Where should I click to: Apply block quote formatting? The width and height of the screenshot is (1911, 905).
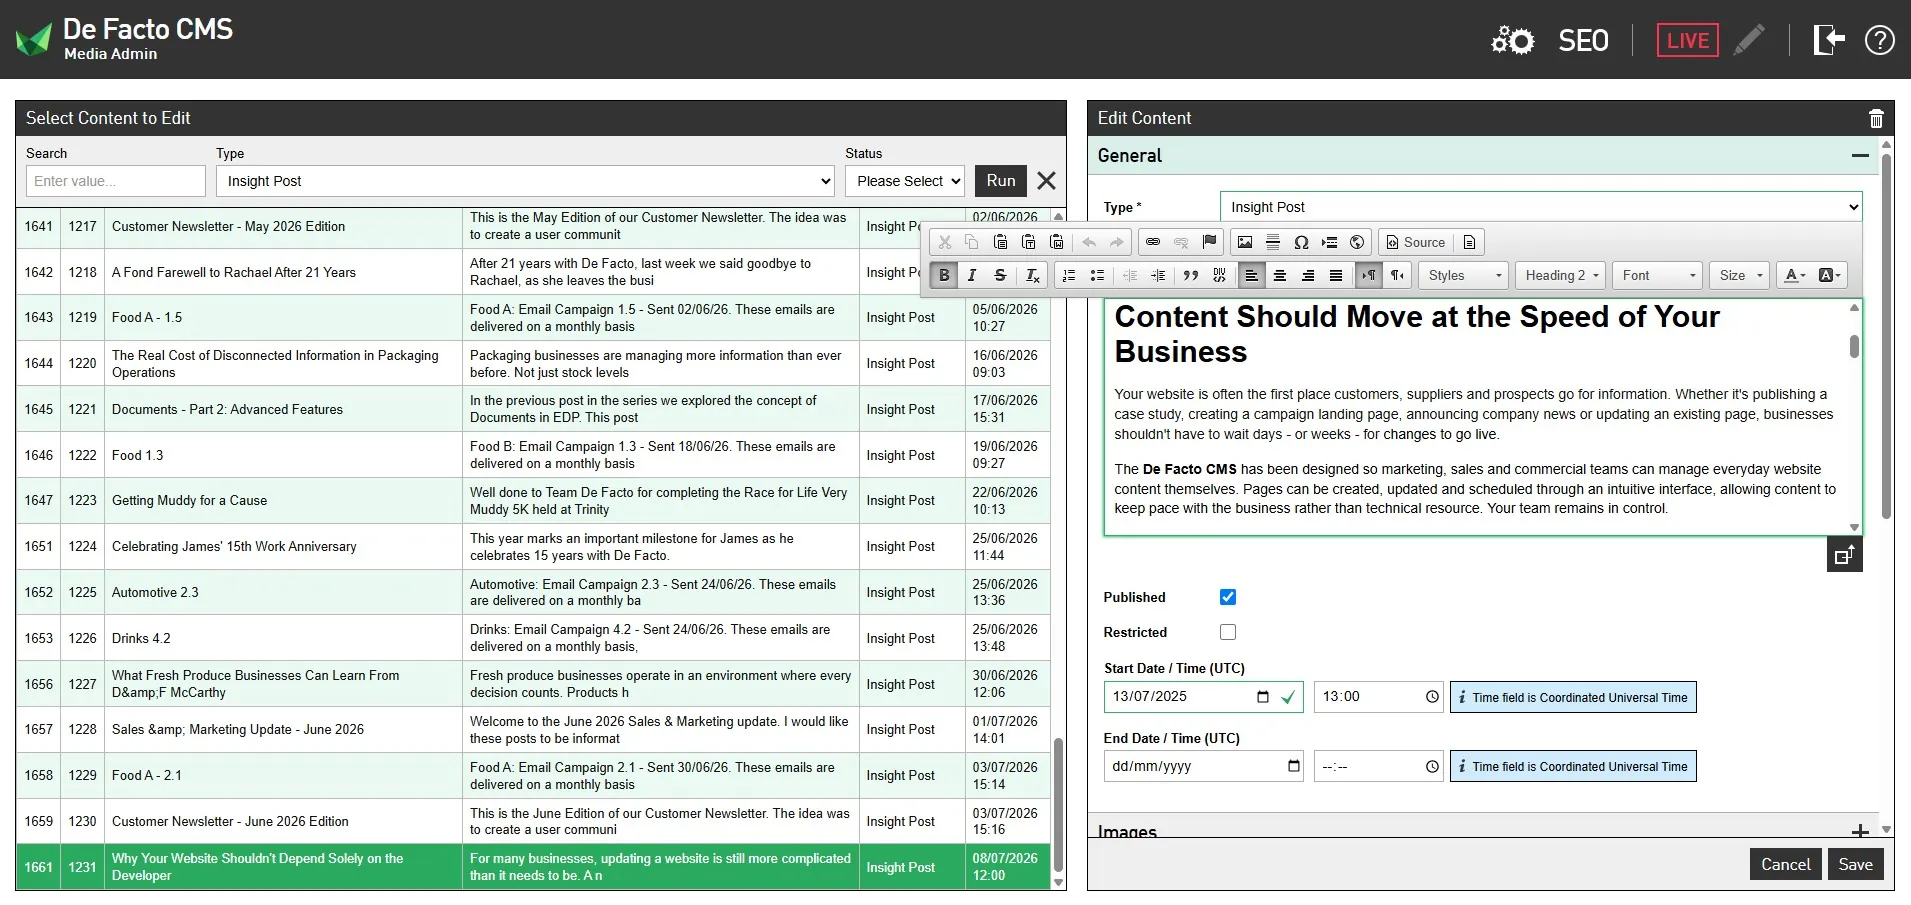coord(1191,276)
